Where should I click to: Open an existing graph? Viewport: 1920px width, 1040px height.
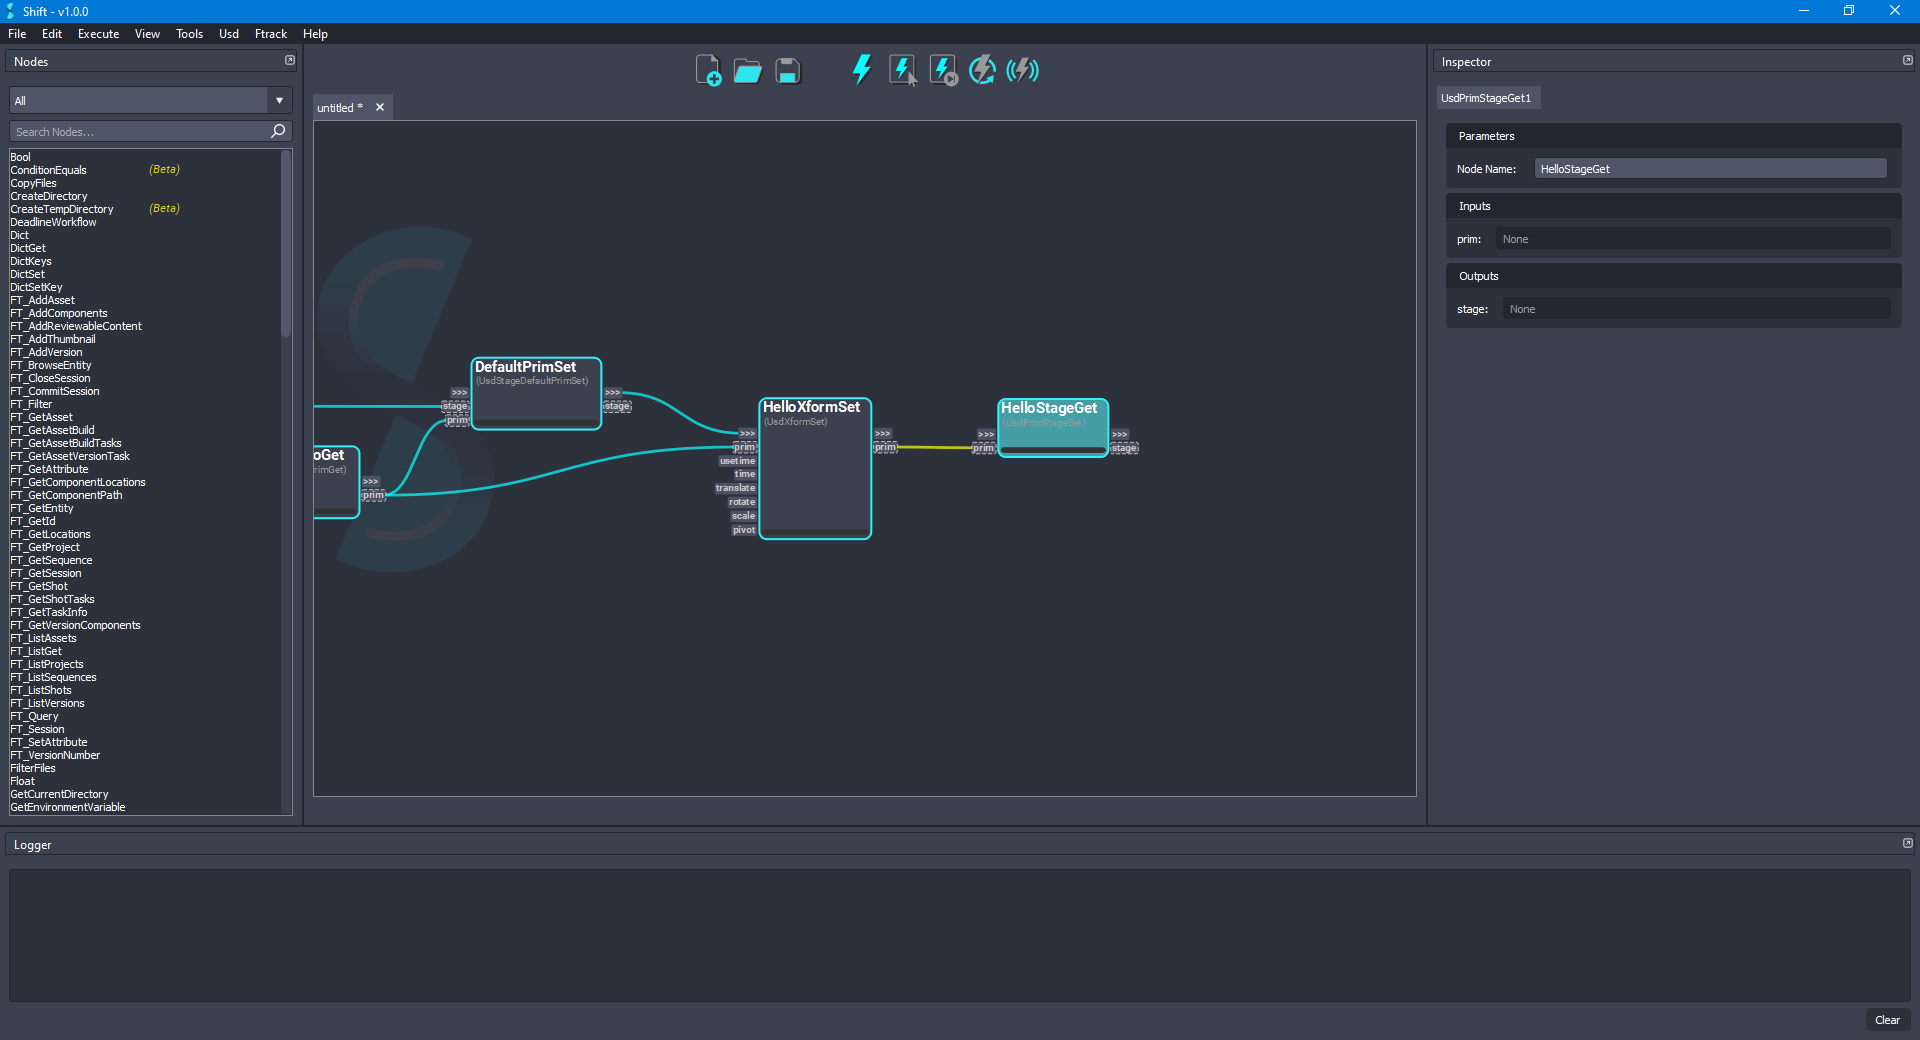[x=747, y=70]
